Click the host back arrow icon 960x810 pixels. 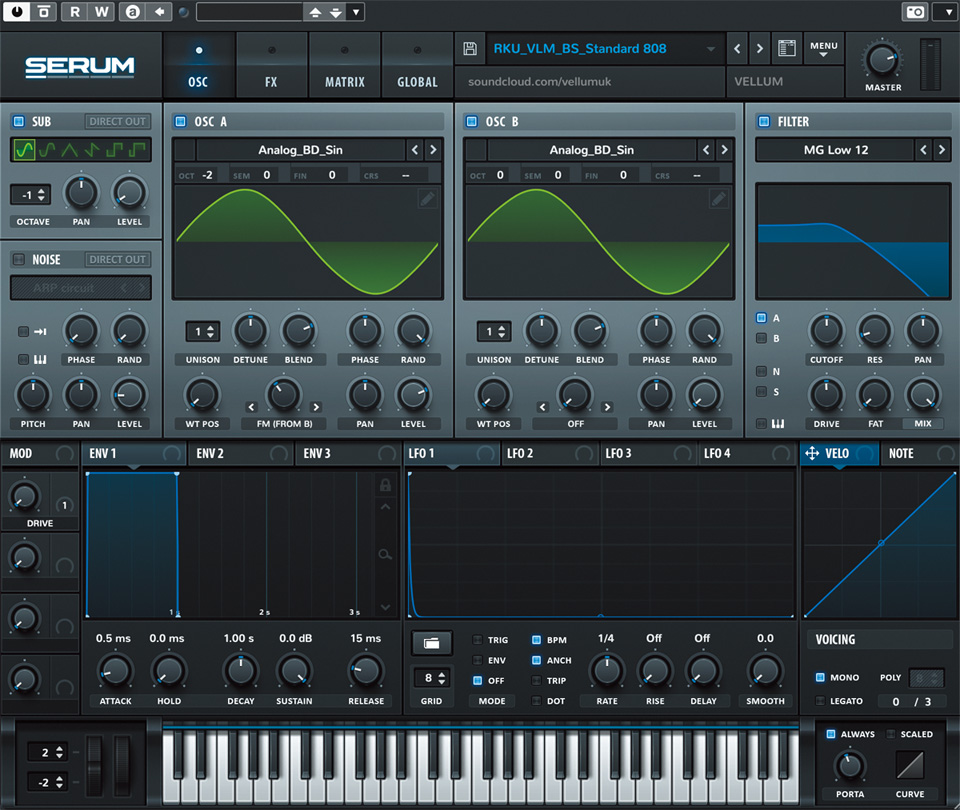click(x=159, y=12)
